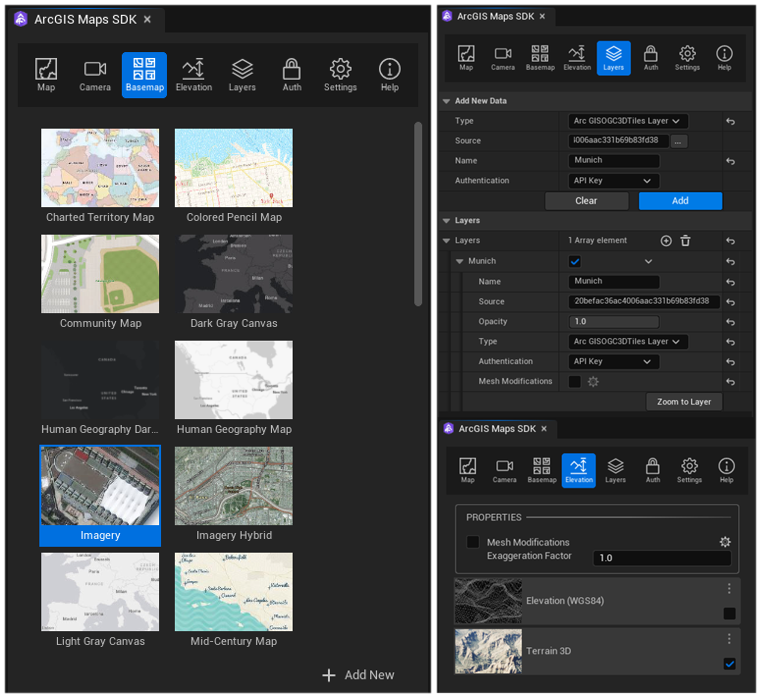Open Authentication dropdown under Add New Data

click(614, 181)
